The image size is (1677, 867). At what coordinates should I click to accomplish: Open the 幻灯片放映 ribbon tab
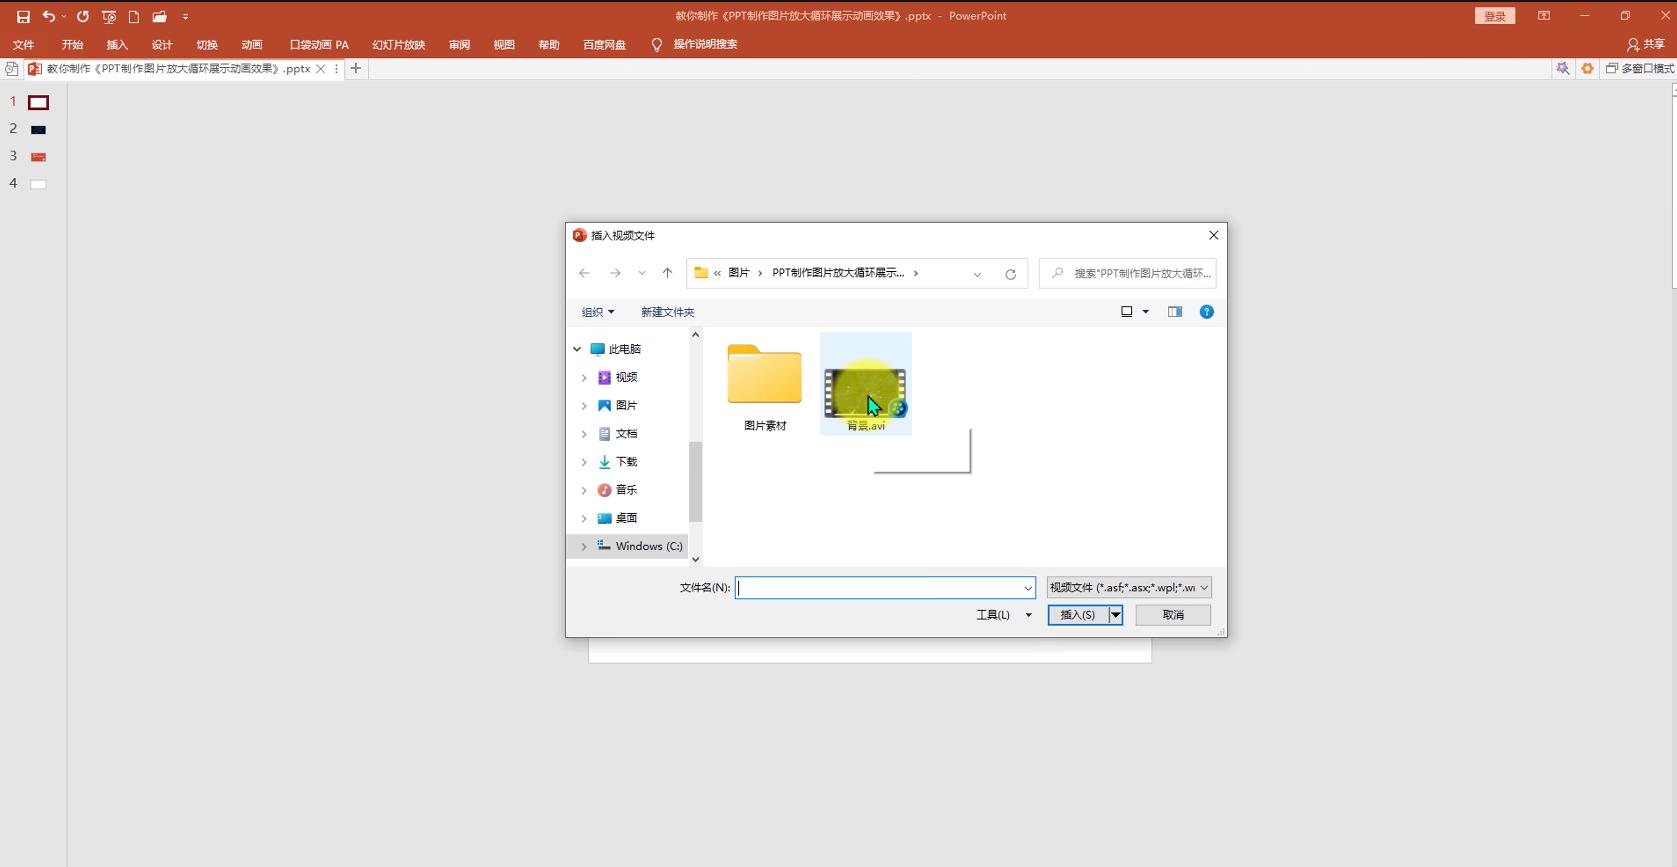coord(398,45)
